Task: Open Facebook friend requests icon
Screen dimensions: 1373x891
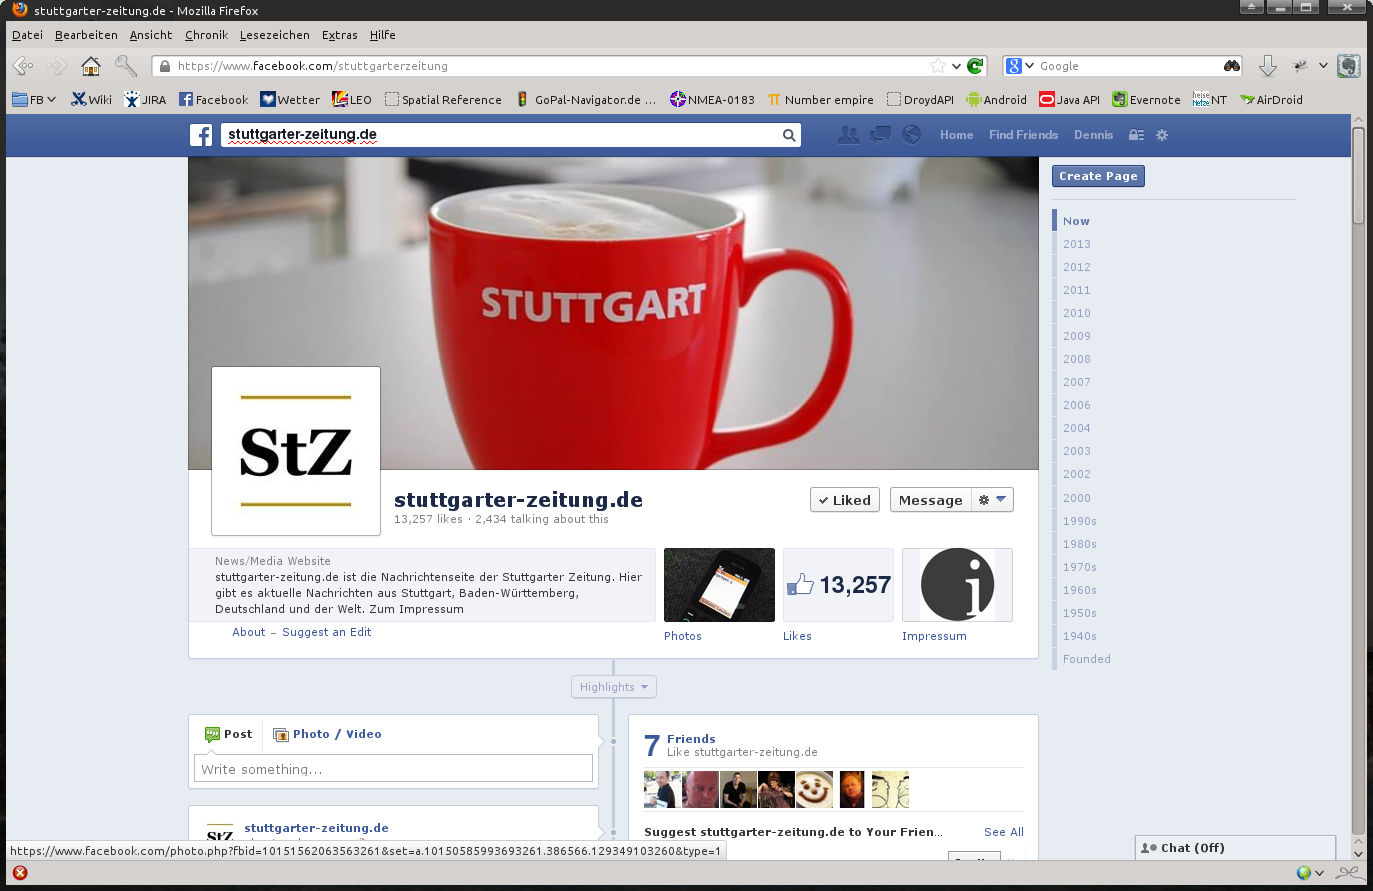Action: 848,135
